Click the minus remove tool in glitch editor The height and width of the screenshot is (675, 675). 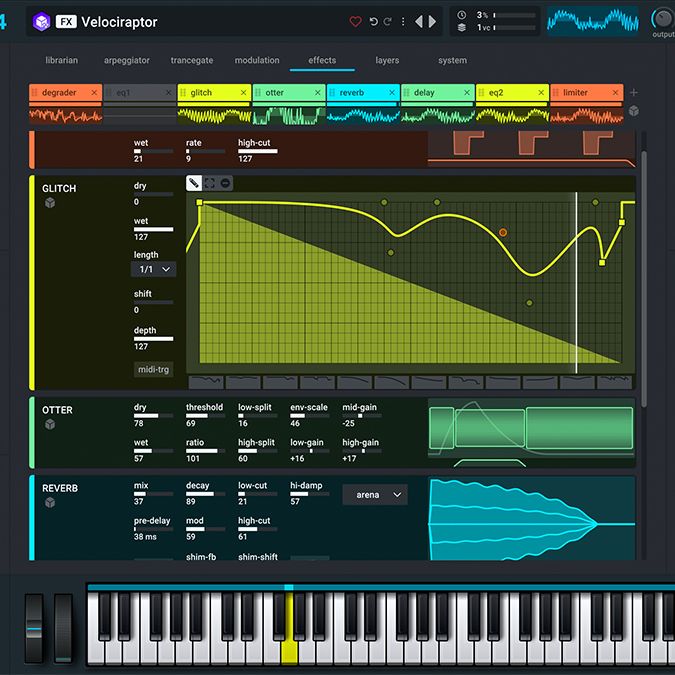coord(225,183)
